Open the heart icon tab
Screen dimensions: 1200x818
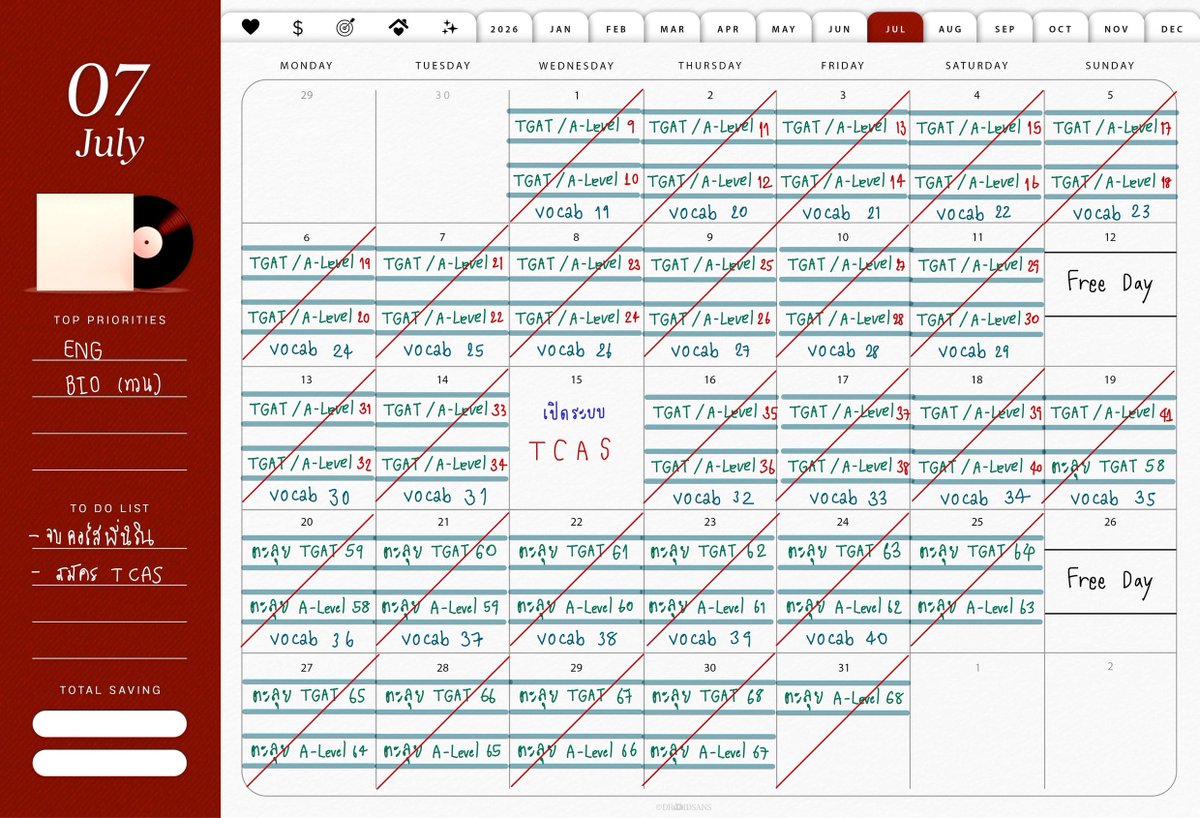click(x=250, y=28)
